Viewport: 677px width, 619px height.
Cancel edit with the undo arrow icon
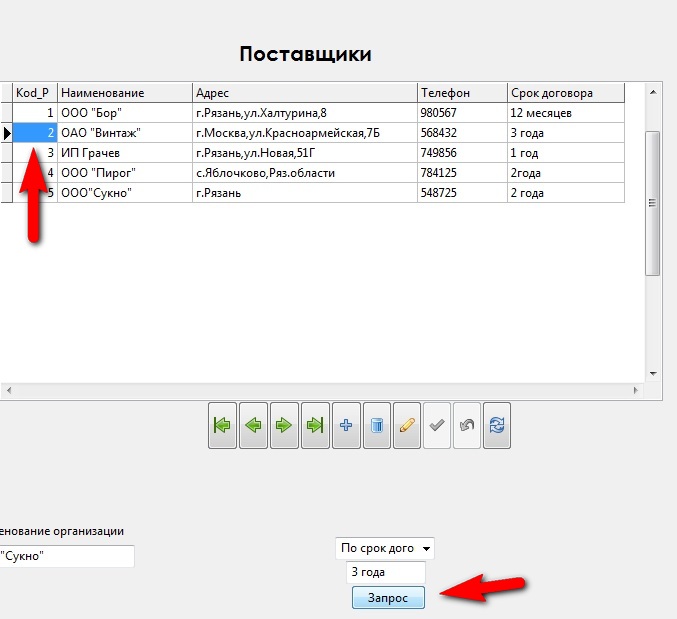[x=467, y=426]
